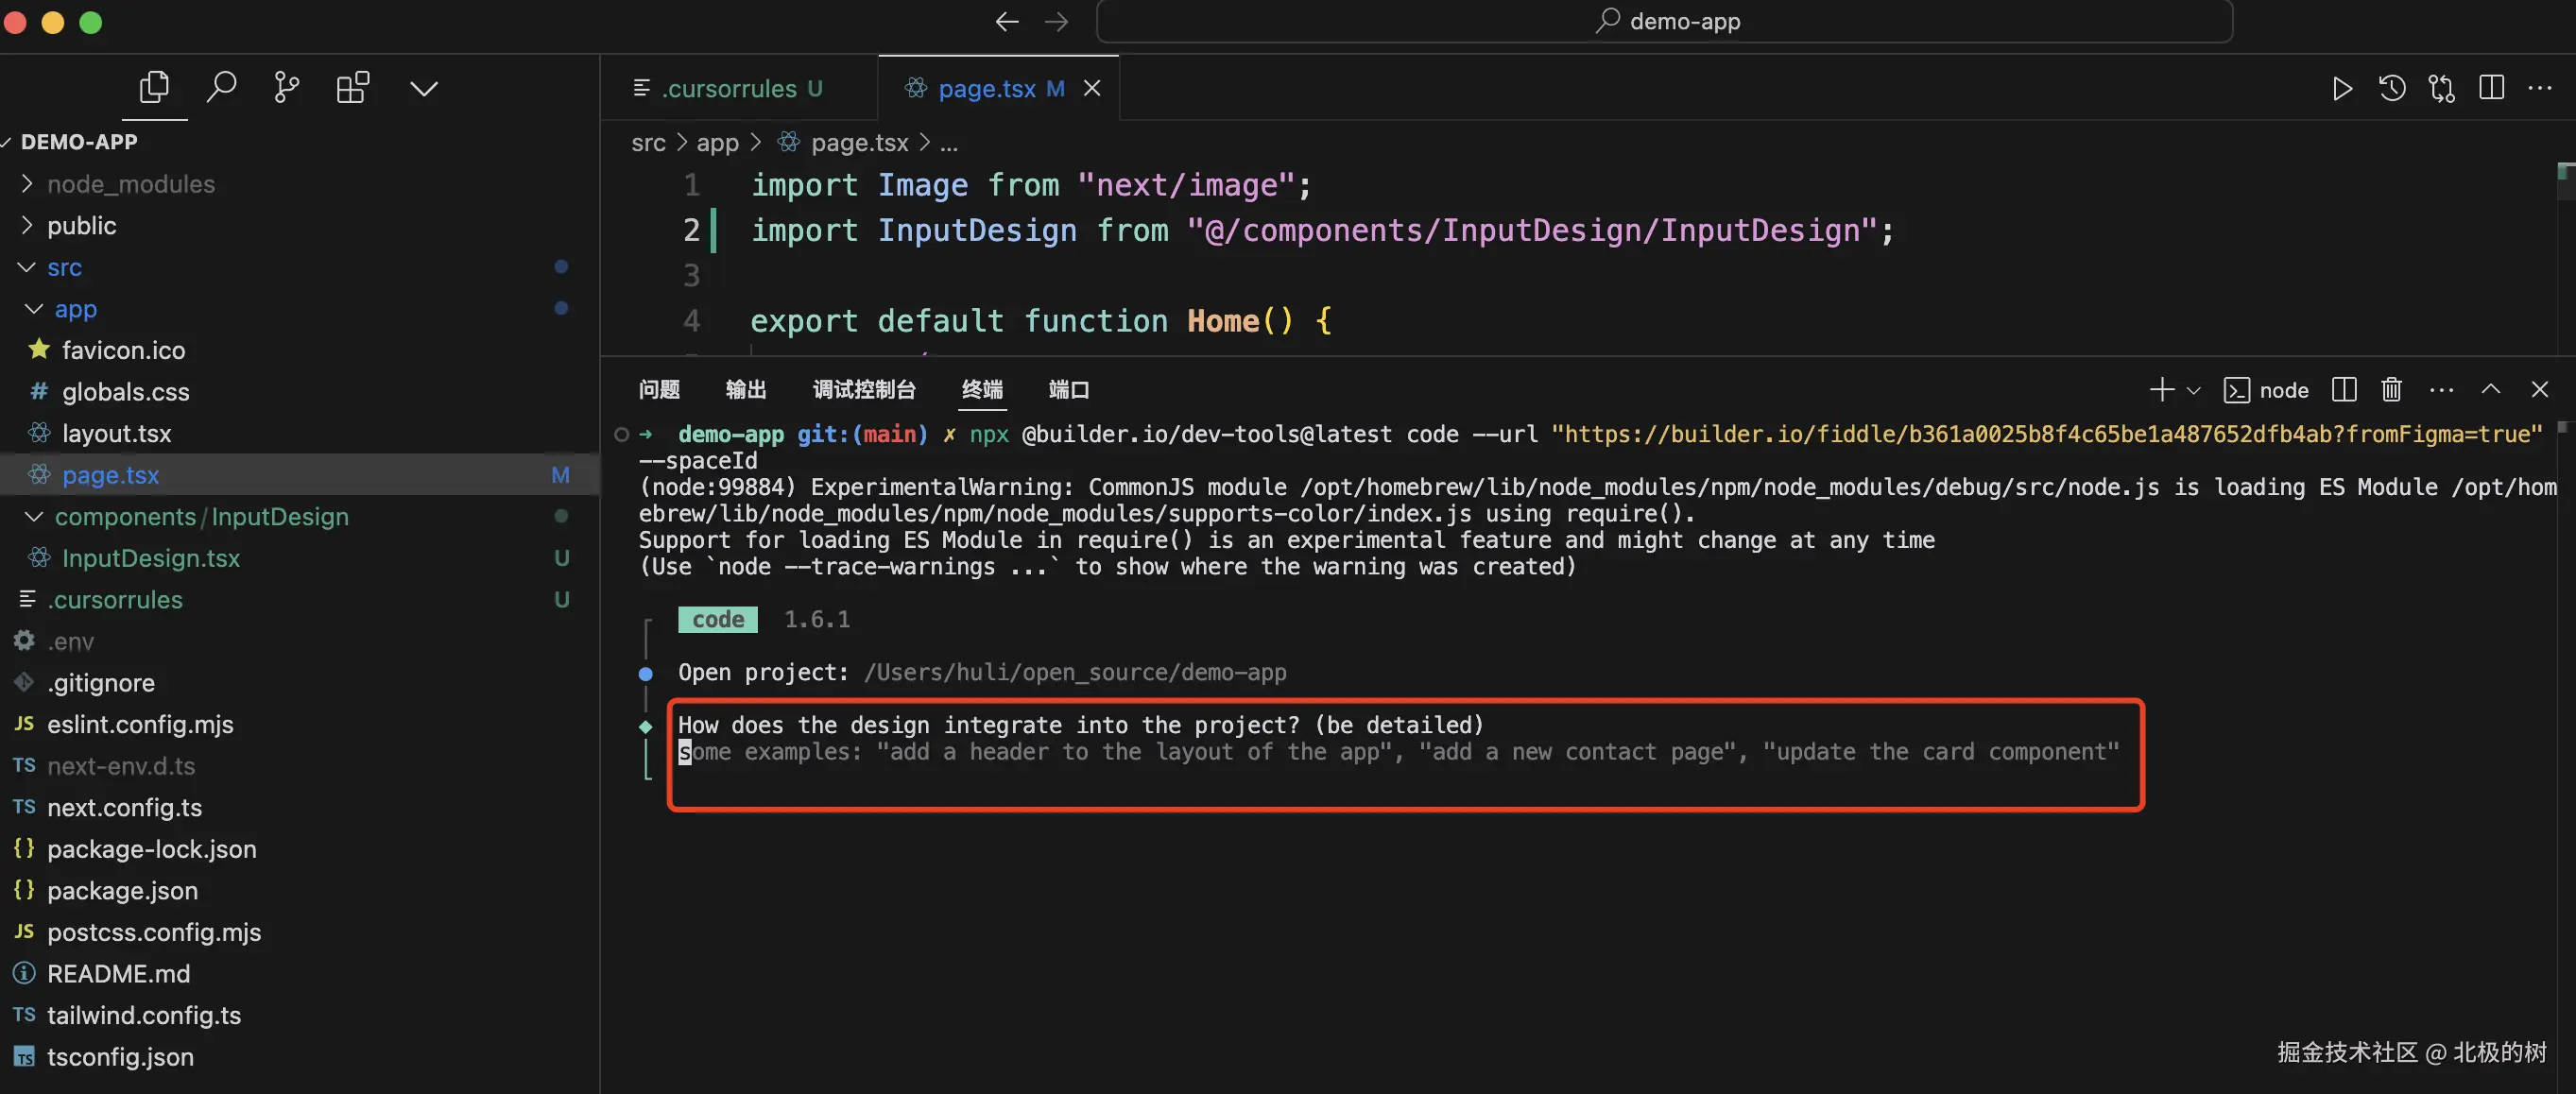Image resolution: width=2576 pixels, height=1094 pixels.
Task: Collapse the src folder
Action: pos(64,267)
